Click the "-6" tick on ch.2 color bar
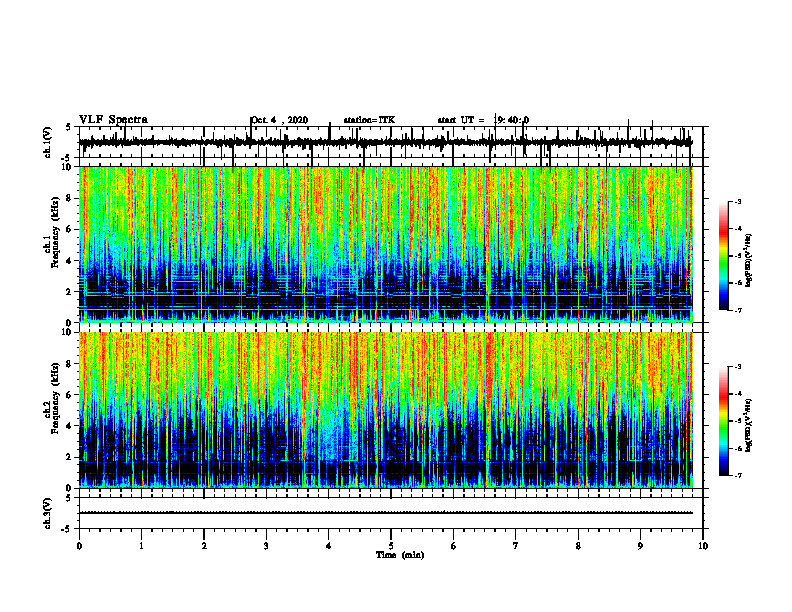Image resolution: width=792 pixels, height=612 pixels. click(738, 448)
